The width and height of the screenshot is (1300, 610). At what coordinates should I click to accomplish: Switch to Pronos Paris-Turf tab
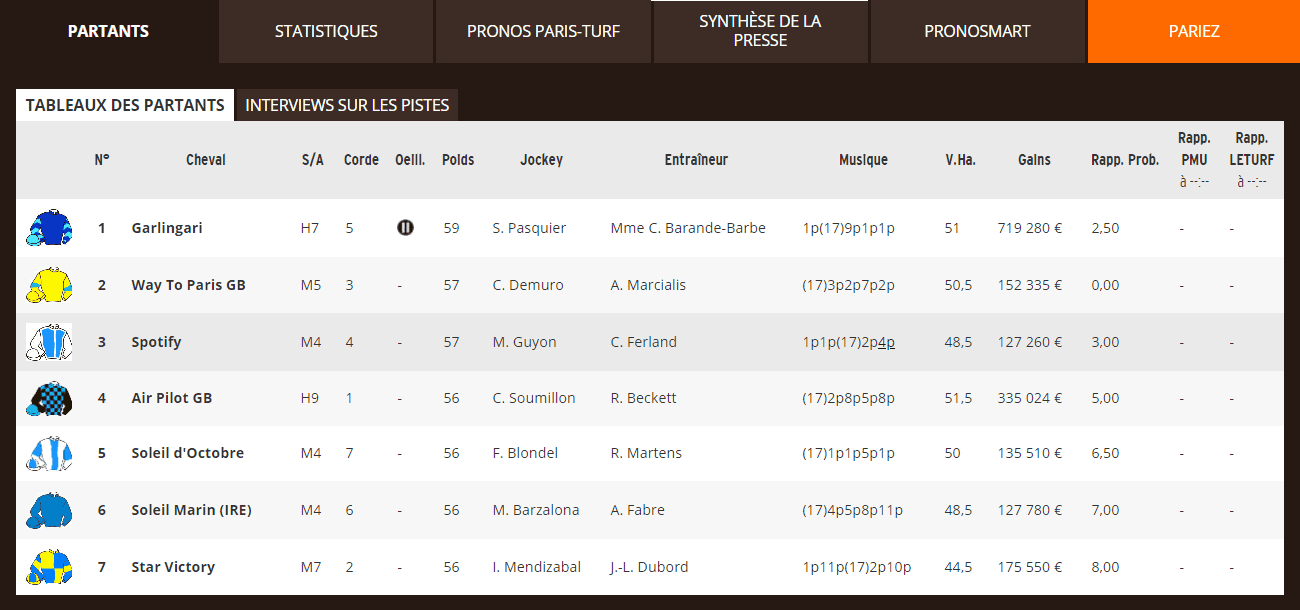tap(543, 31)
